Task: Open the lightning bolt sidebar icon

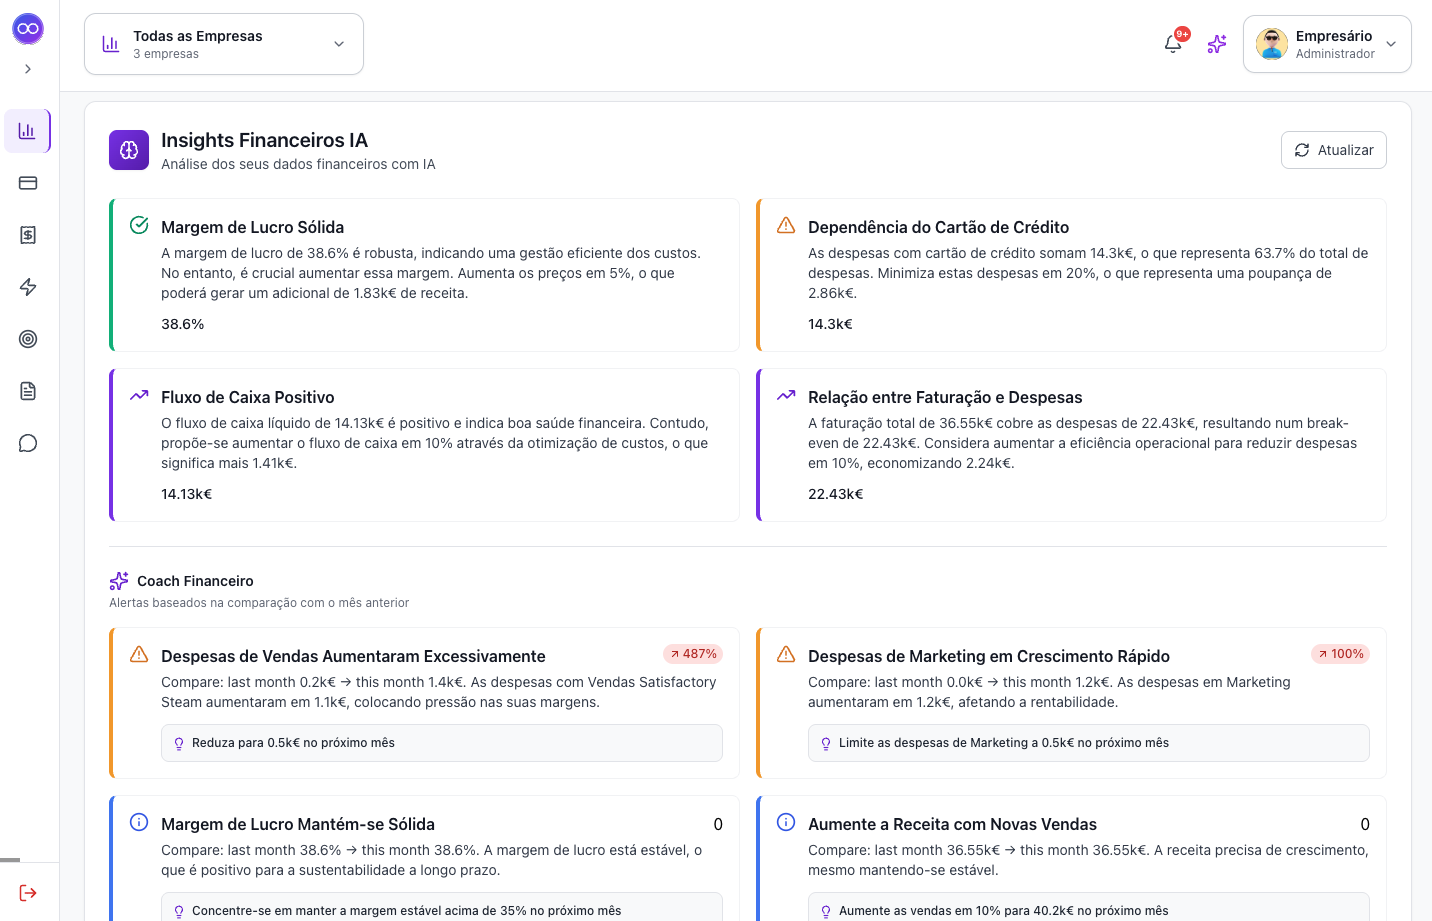Action: (28, 287)
